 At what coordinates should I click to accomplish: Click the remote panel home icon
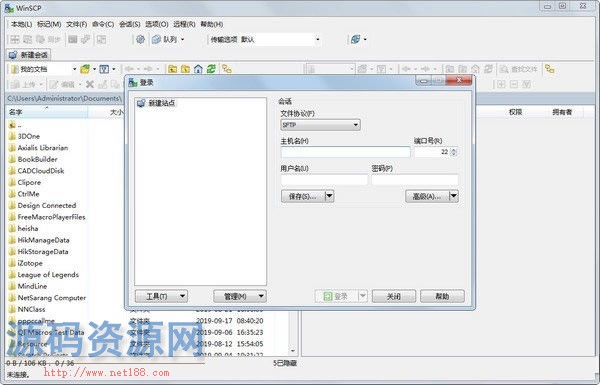(x=475, y=69)
